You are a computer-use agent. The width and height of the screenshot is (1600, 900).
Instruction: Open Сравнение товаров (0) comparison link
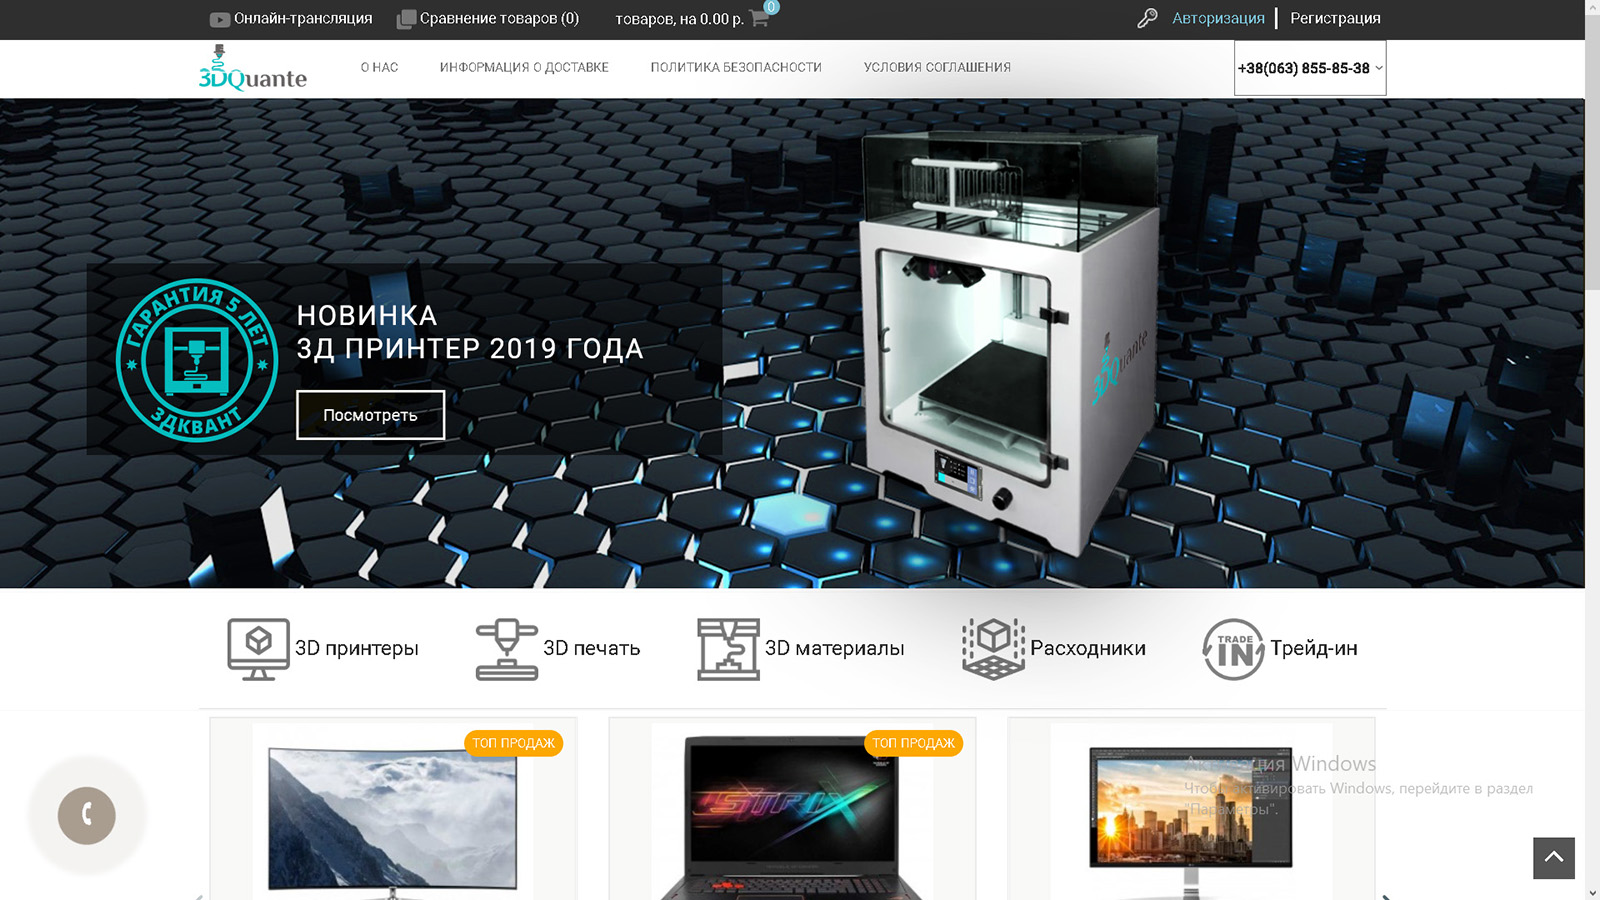pyautogui.click(x=488, y=18)
